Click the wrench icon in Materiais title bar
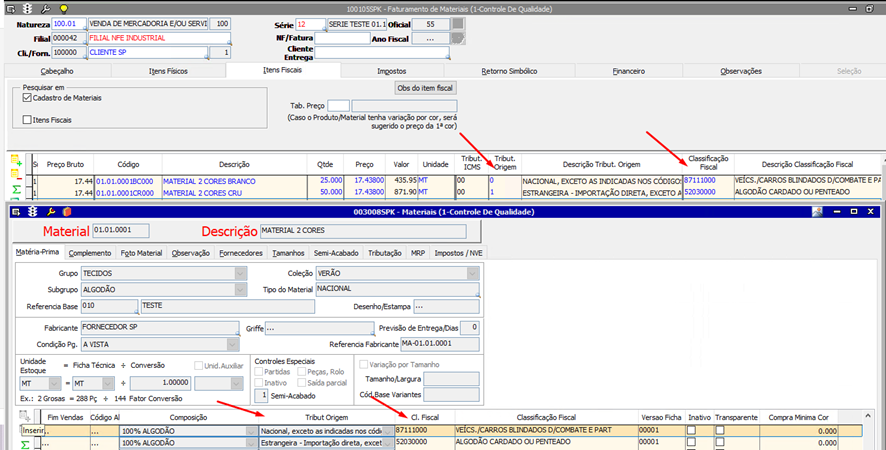This screenshot has height=450, width=886. click(50, 212)
